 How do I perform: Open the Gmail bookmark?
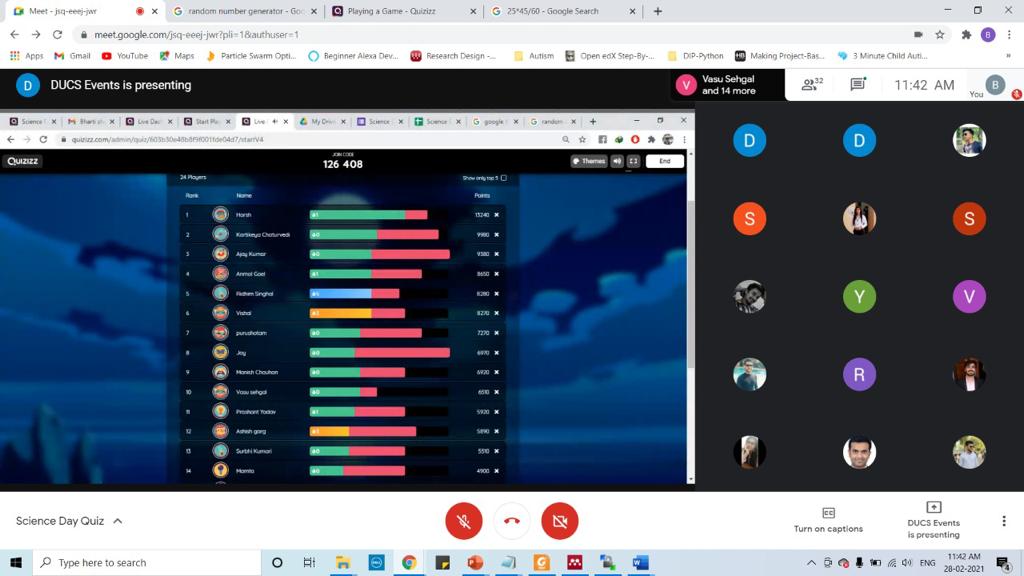73,56
